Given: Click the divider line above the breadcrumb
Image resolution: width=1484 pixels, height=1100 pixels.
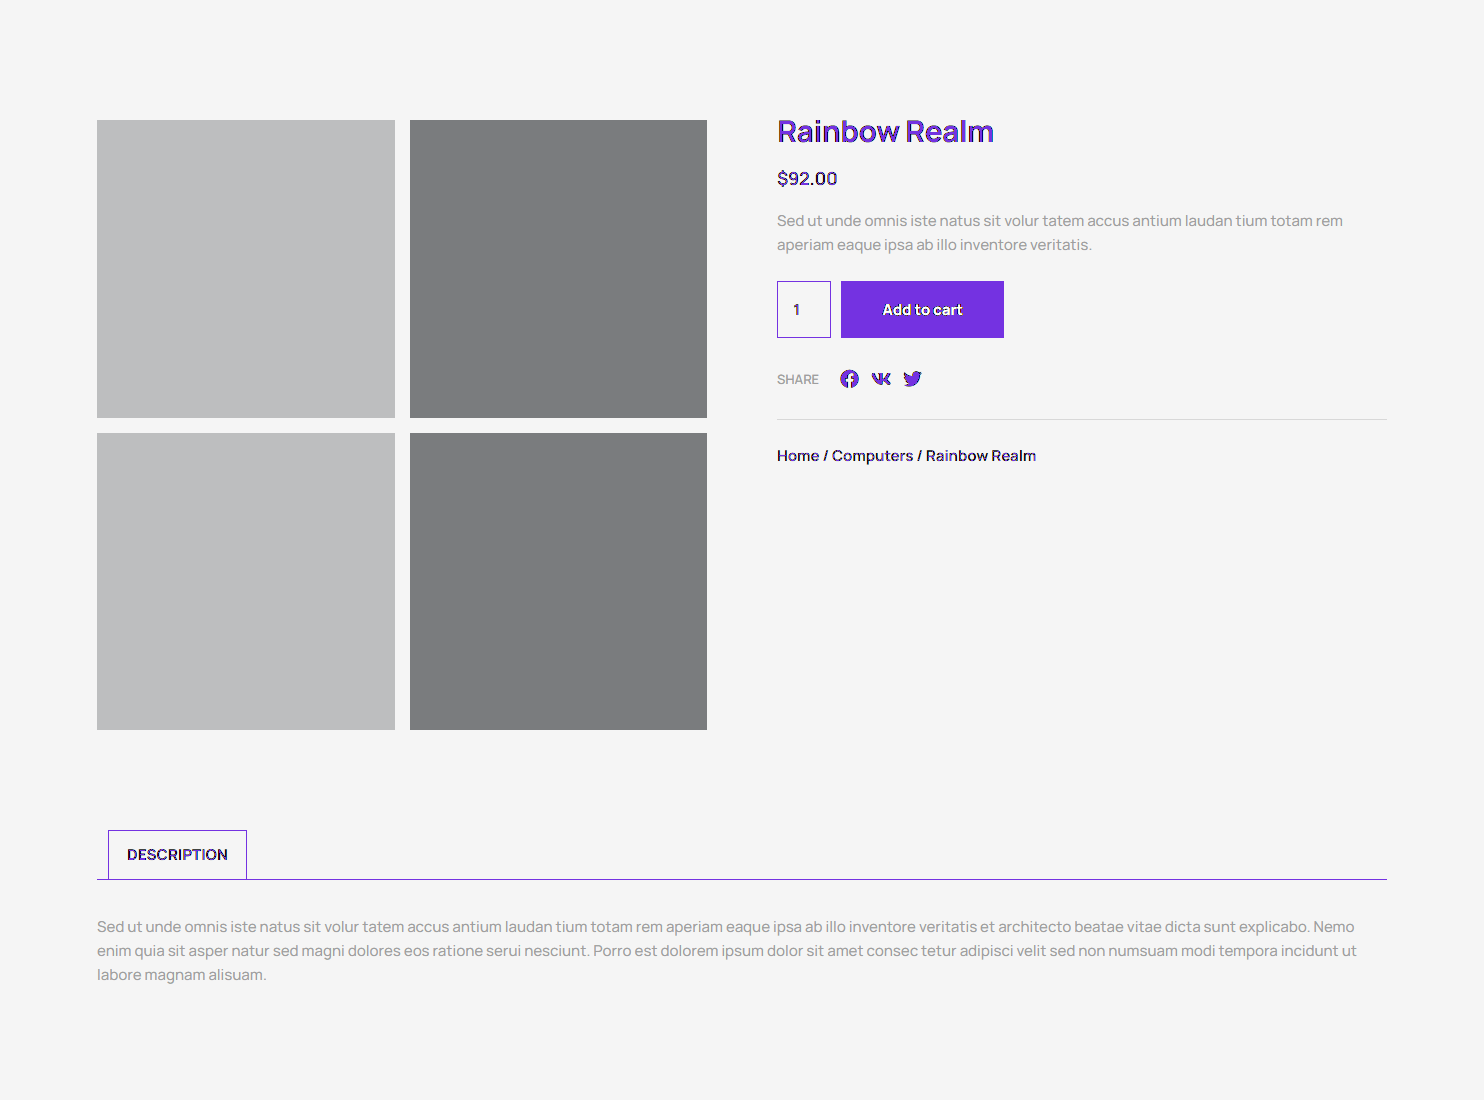Looking at the screenshot, I should (x=1081, y=419).
